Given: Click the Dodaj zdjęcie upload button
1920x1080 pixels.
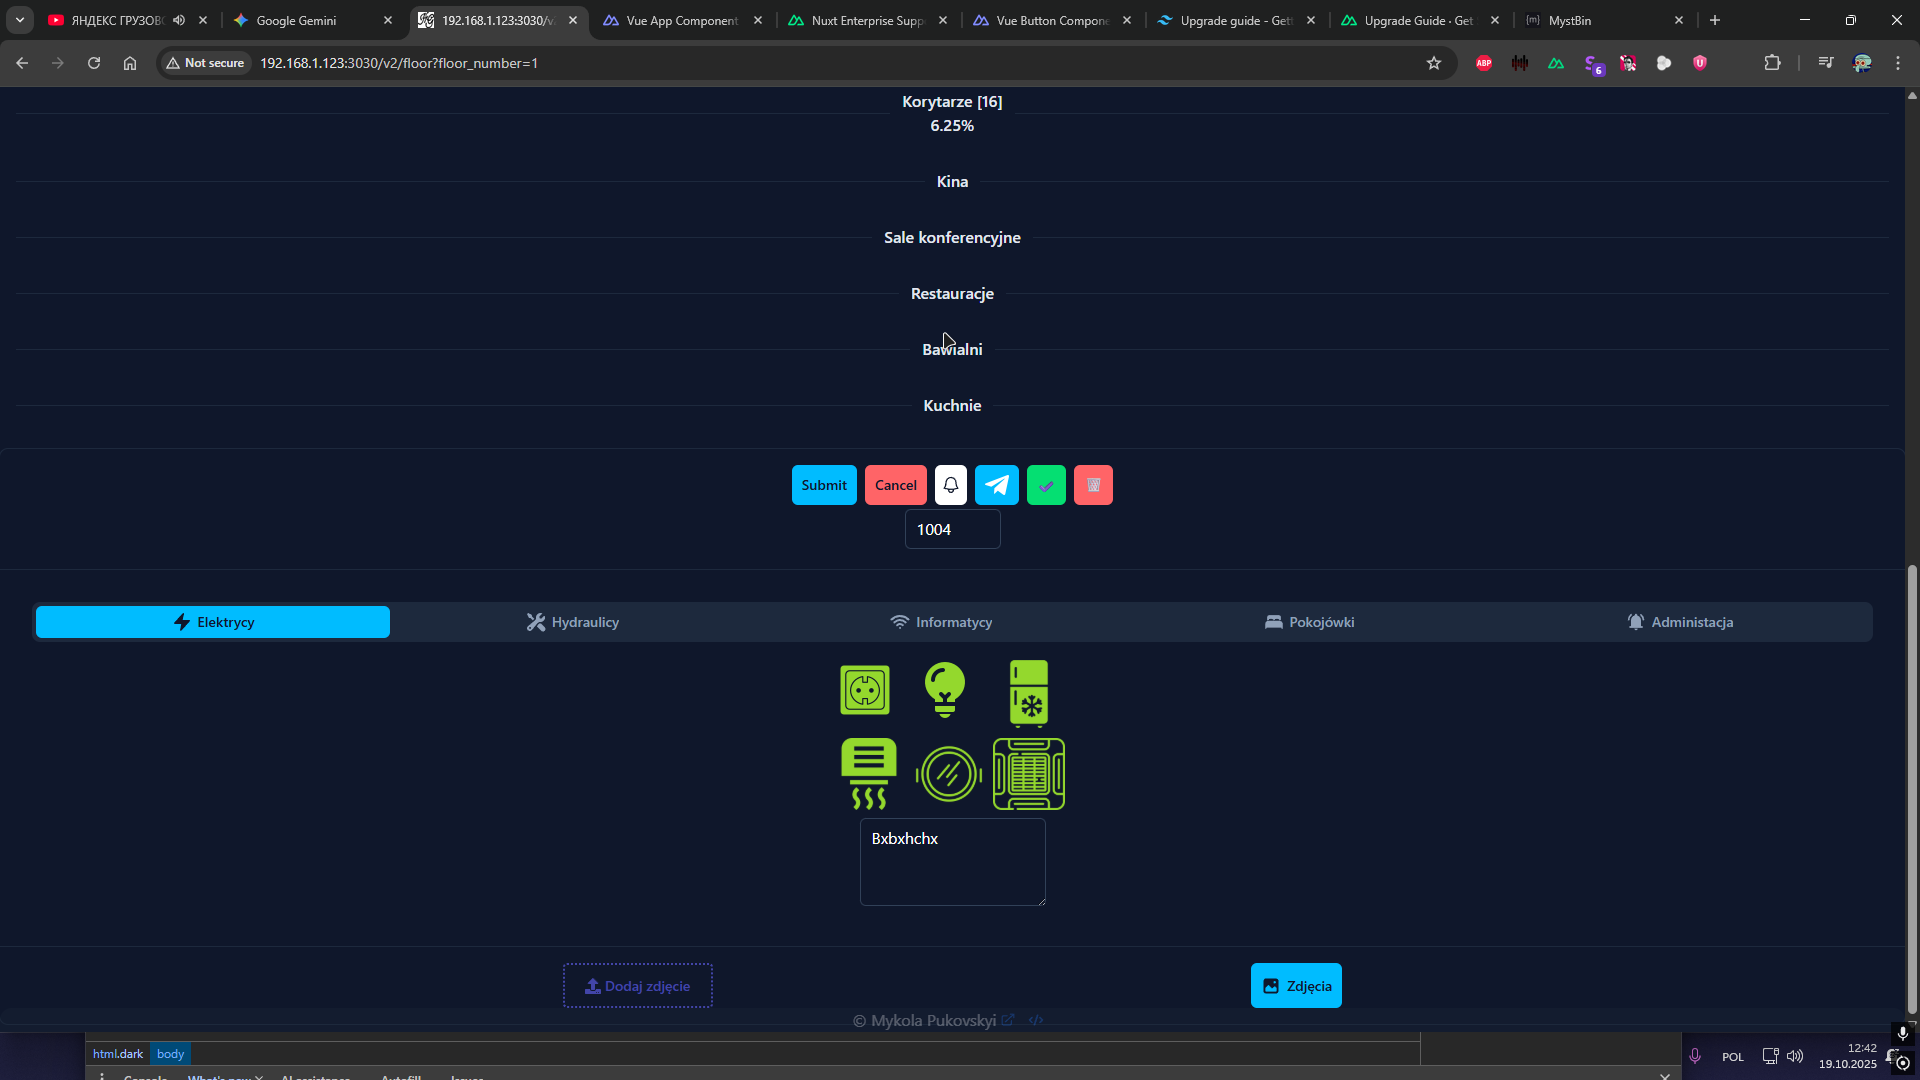Looking at the screenshot, I should point(638,986).
